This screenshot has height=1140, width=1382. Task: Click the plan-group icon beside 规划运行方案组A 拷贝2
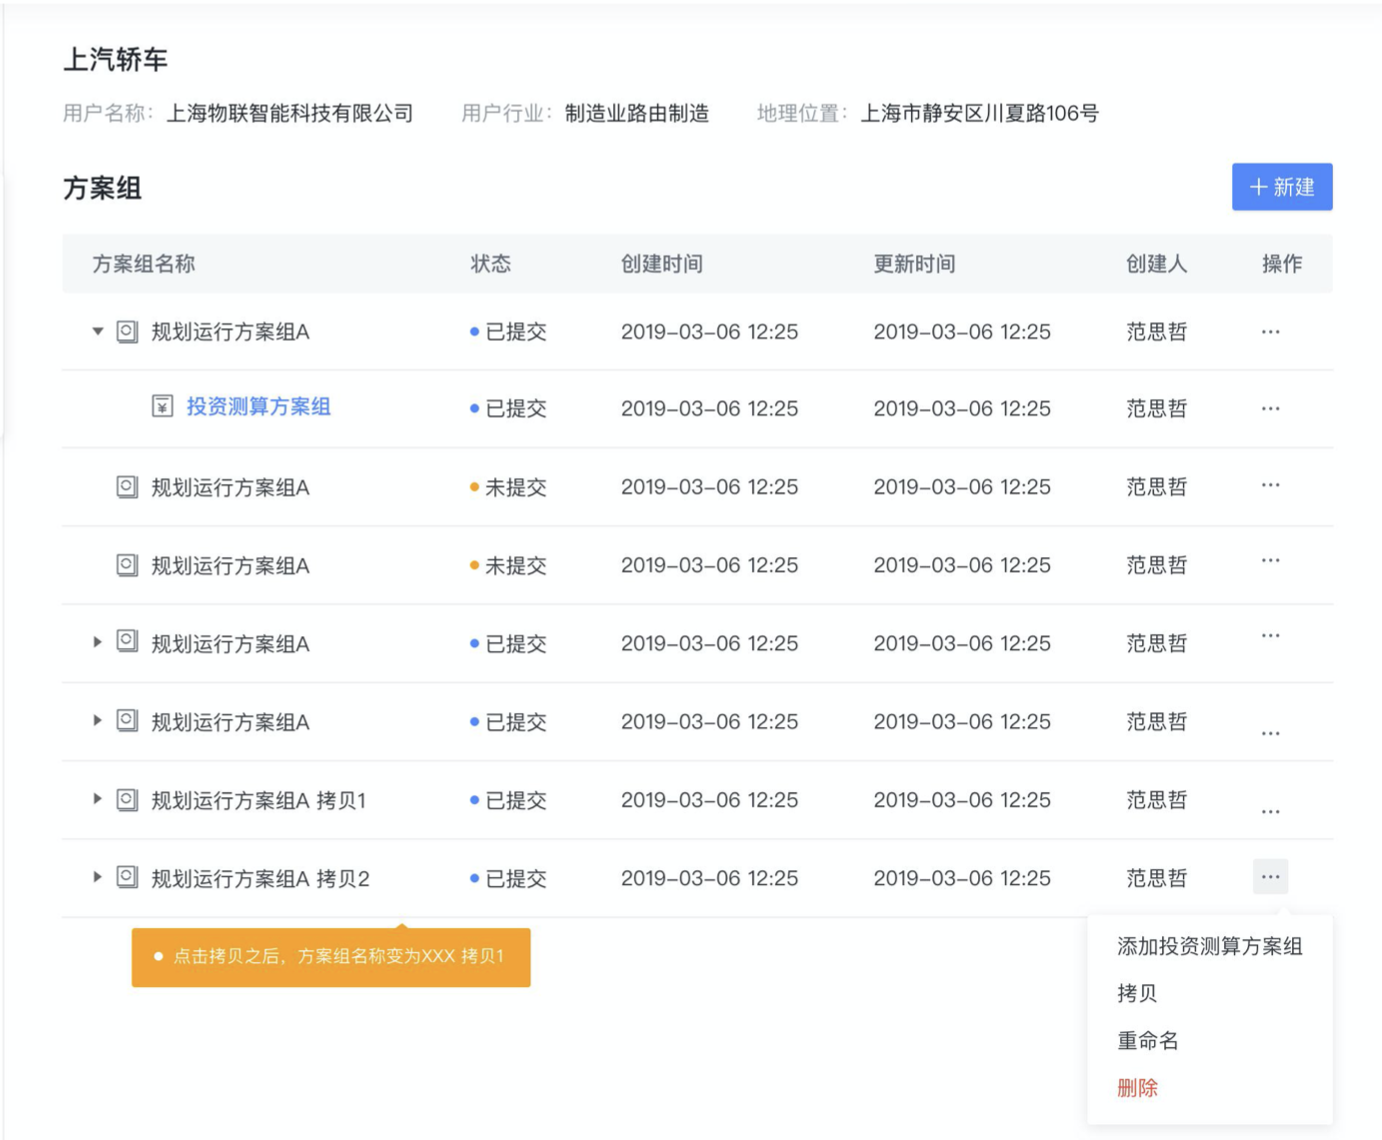[127, 877]
